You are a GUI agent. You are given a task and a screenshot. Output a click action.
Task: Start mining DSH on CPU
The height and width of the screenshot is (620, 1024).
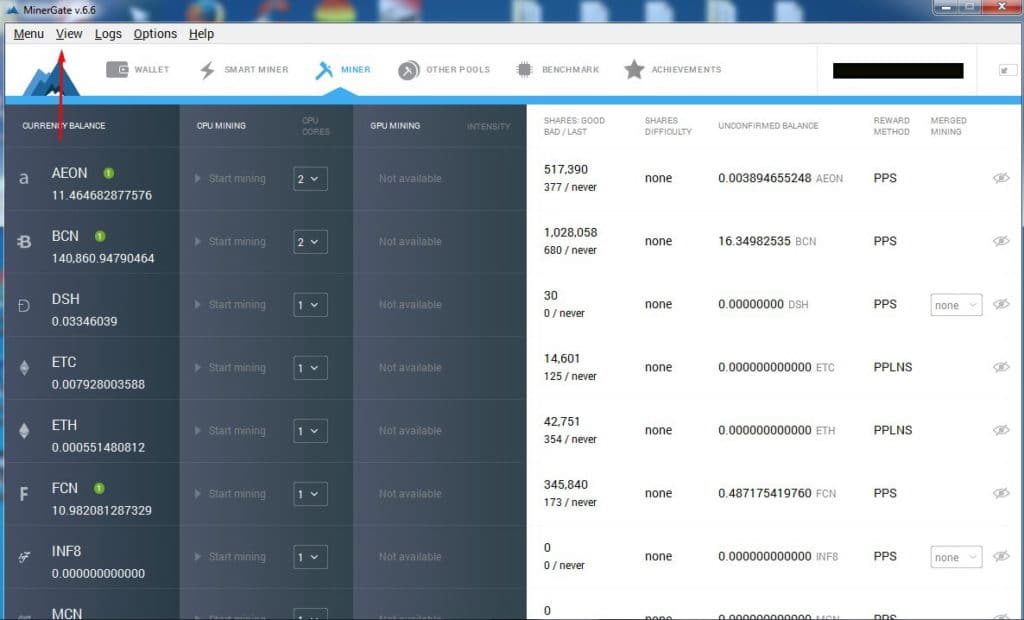click(230, 304)
